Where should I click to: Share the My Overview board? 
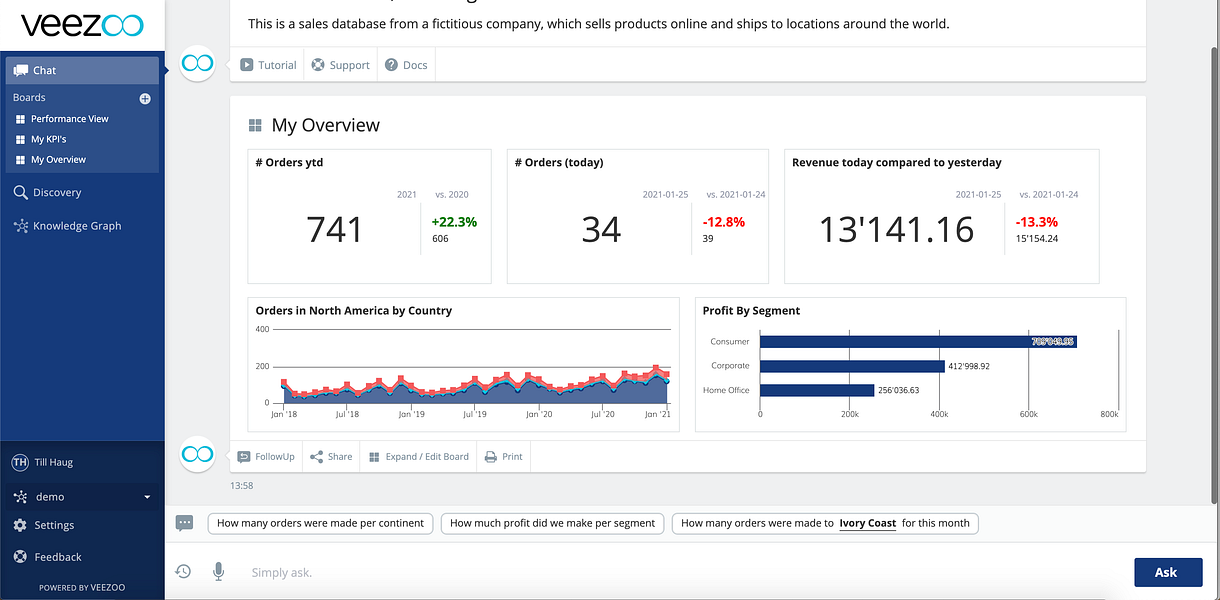[x=330, y=456]
